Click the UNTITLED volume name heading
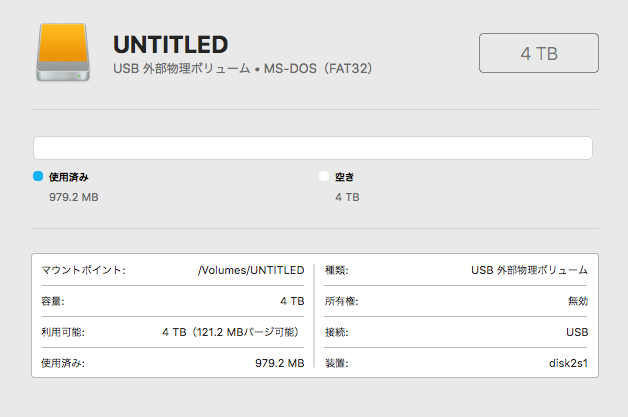 coord(171,44)
